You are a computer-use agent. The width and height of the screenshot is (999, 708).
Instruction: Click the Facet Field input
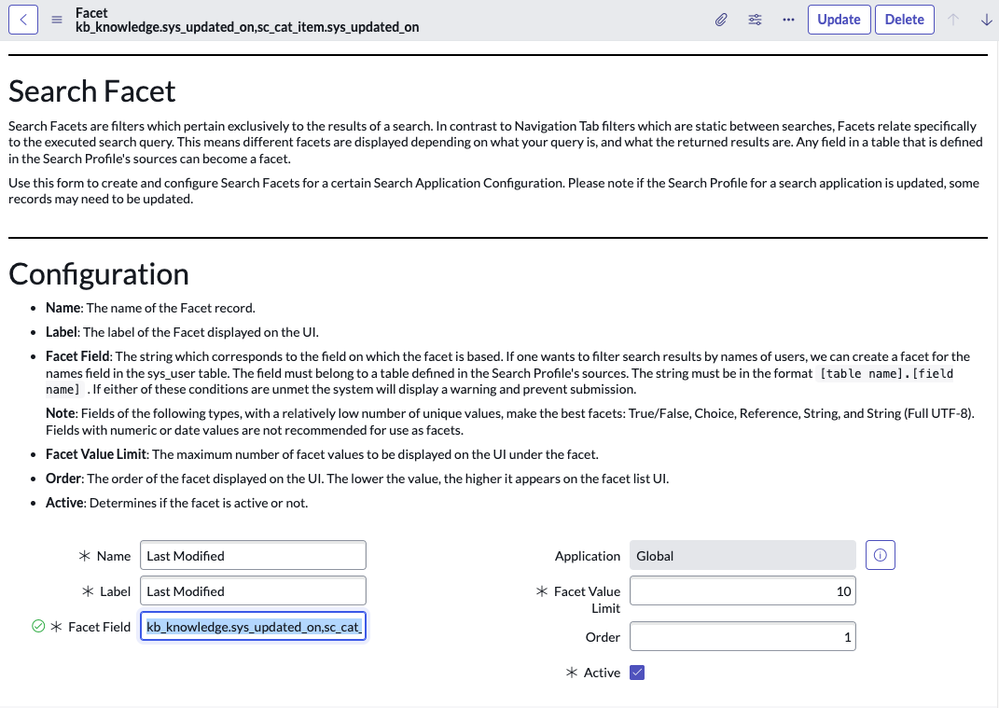[253, 626]
